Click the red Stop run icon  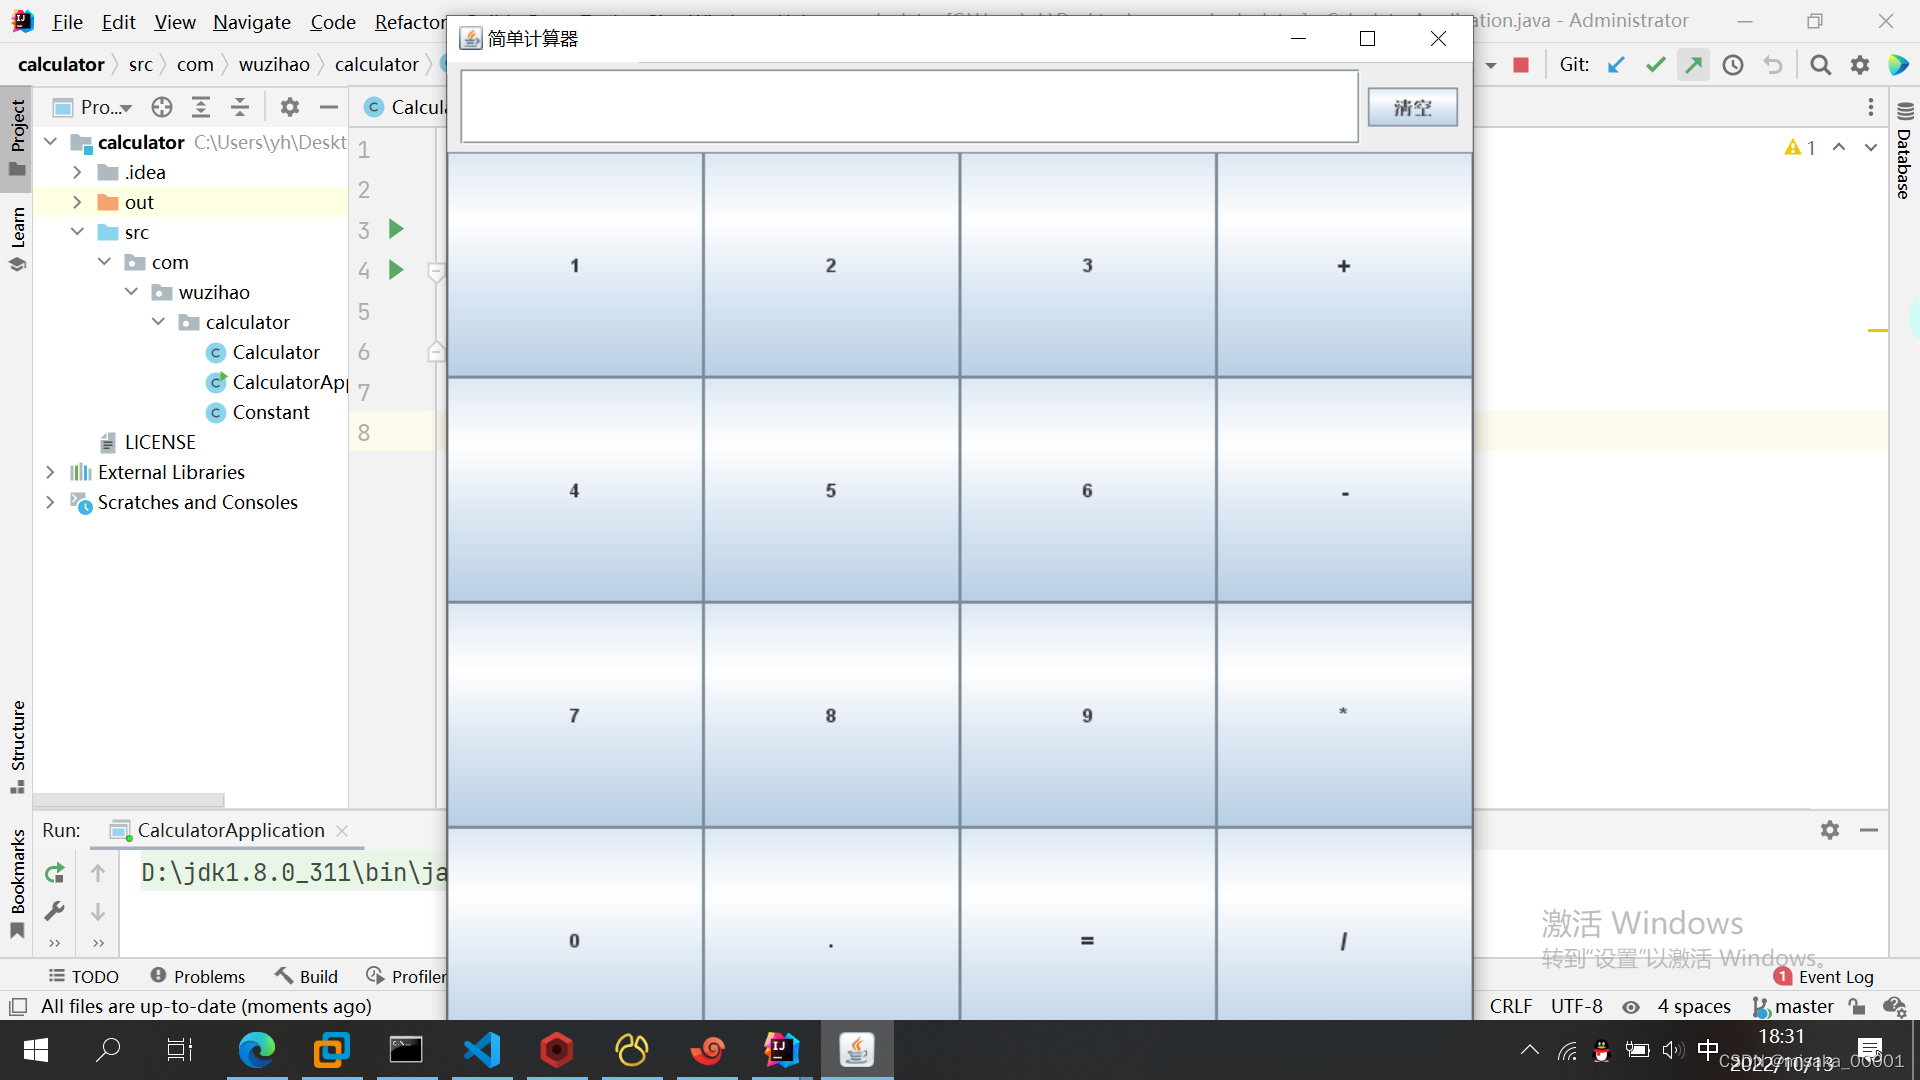click(x=1521, y=65)
